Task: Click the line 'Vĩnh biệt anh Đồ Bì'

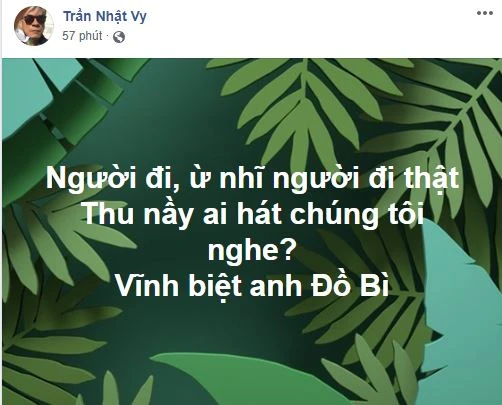Action: pyautogui.click(x=252, y=287)
